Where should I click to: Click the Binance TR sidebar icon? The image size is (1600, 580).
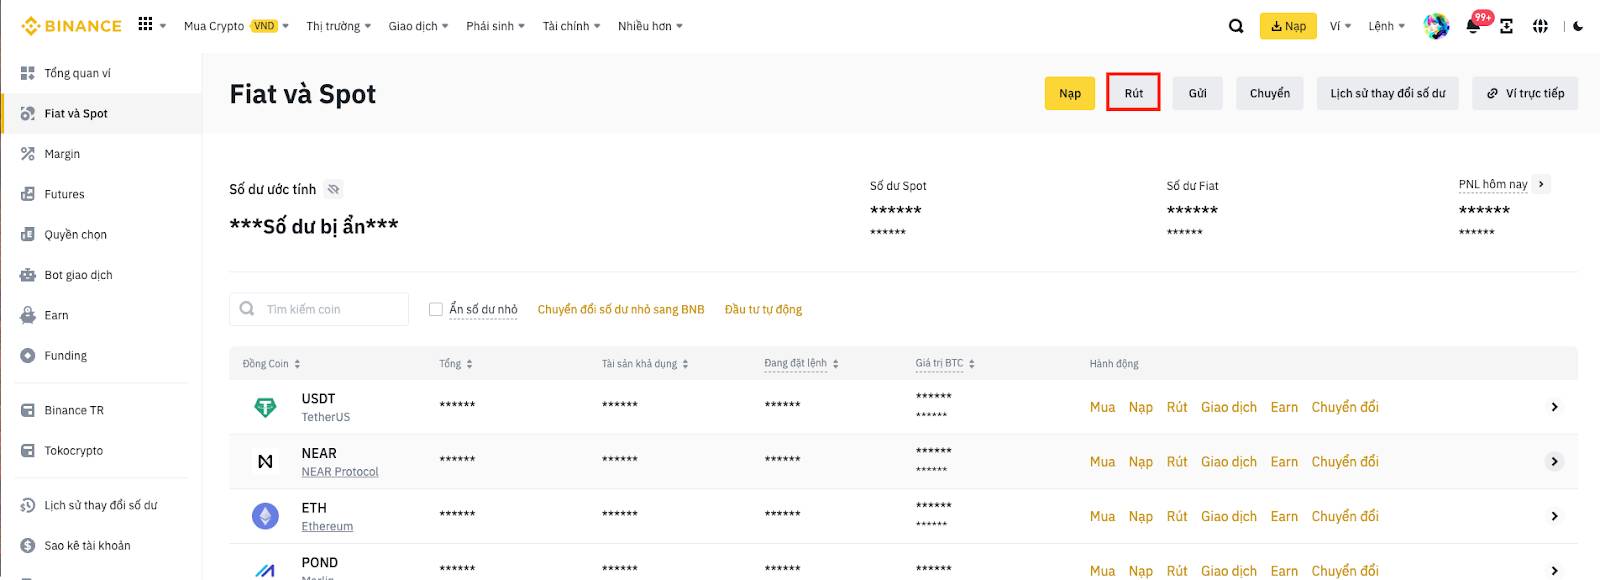click(28, 410)
